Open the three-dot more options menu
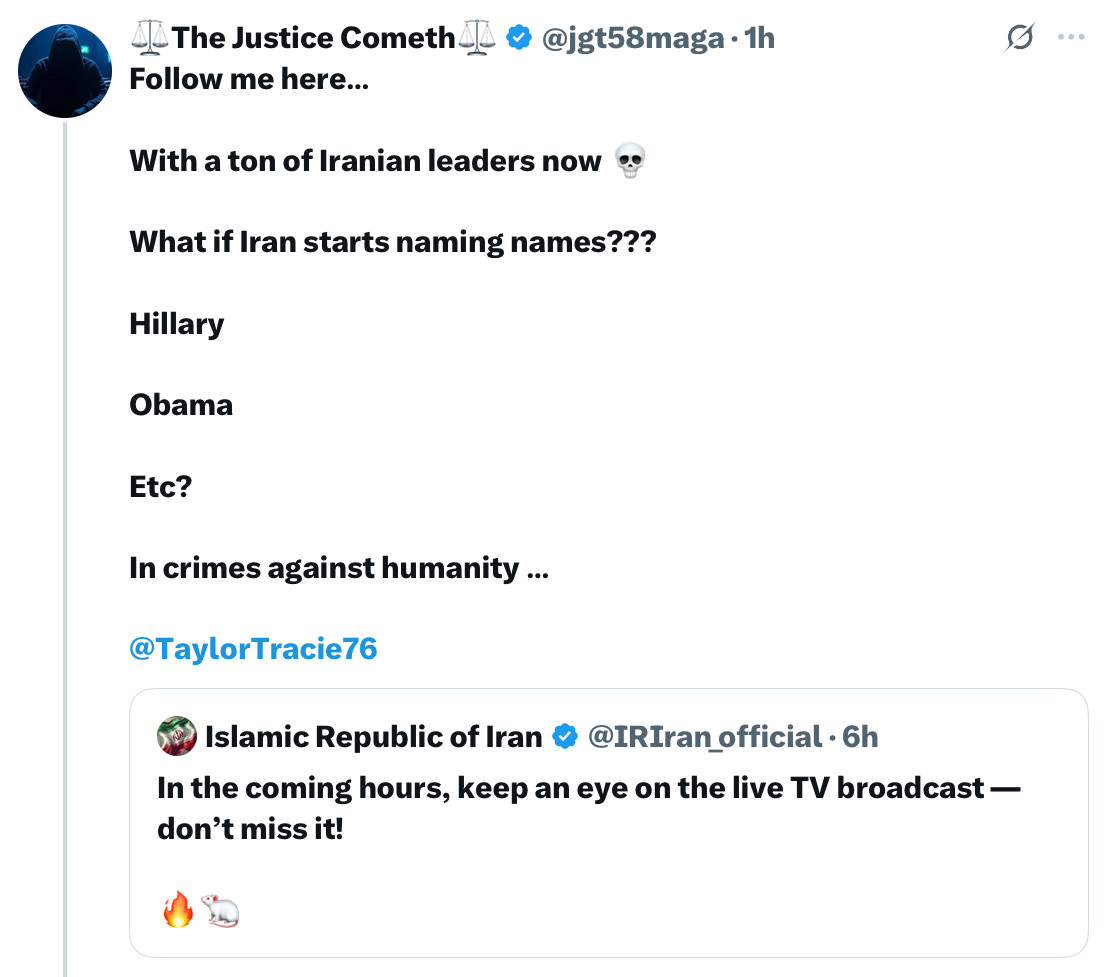 [1071, 38]
